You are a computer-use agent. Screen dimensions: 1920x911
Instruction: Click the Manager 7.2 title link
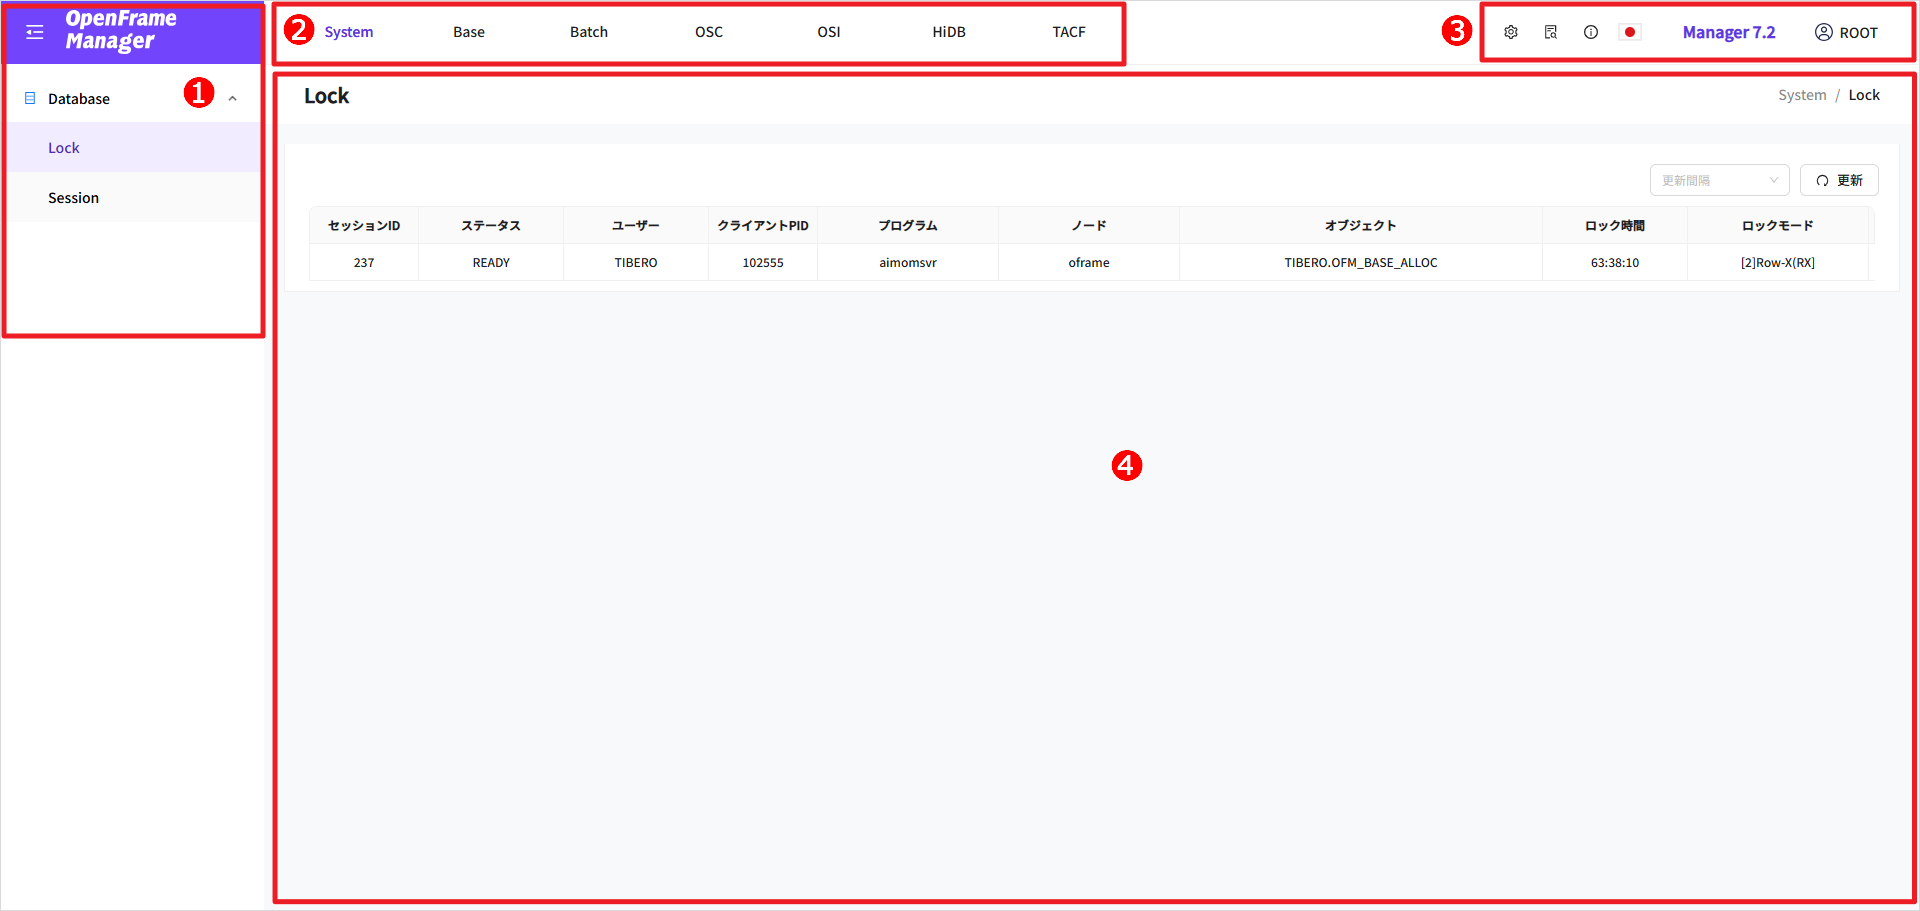click(x=1729, y=32)
